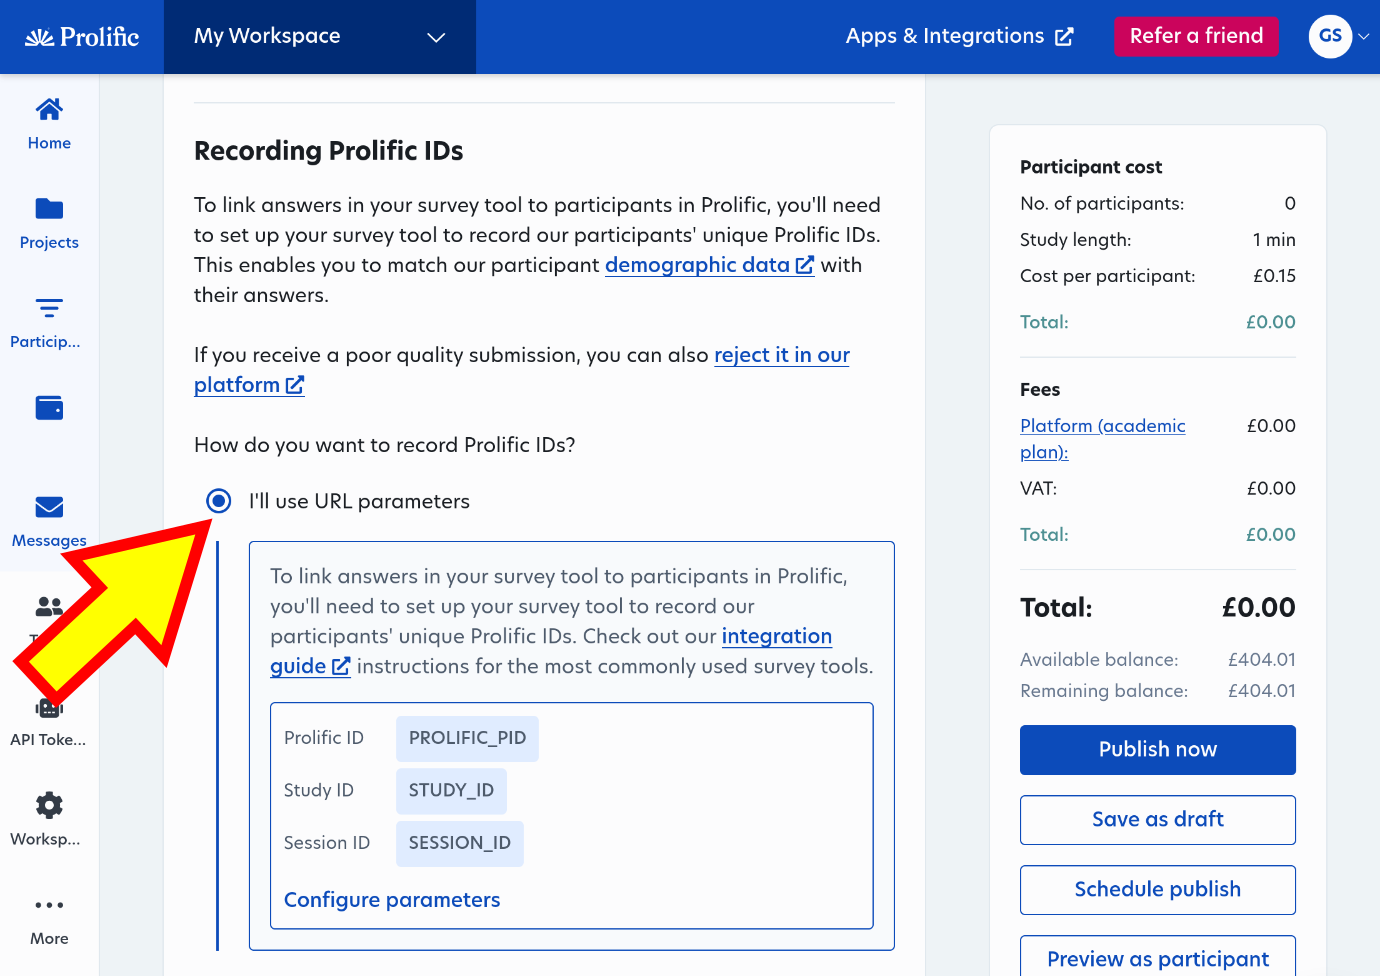Open the More ellipsis menu
The image size is (1380, 976).
[x=49, y=919]
